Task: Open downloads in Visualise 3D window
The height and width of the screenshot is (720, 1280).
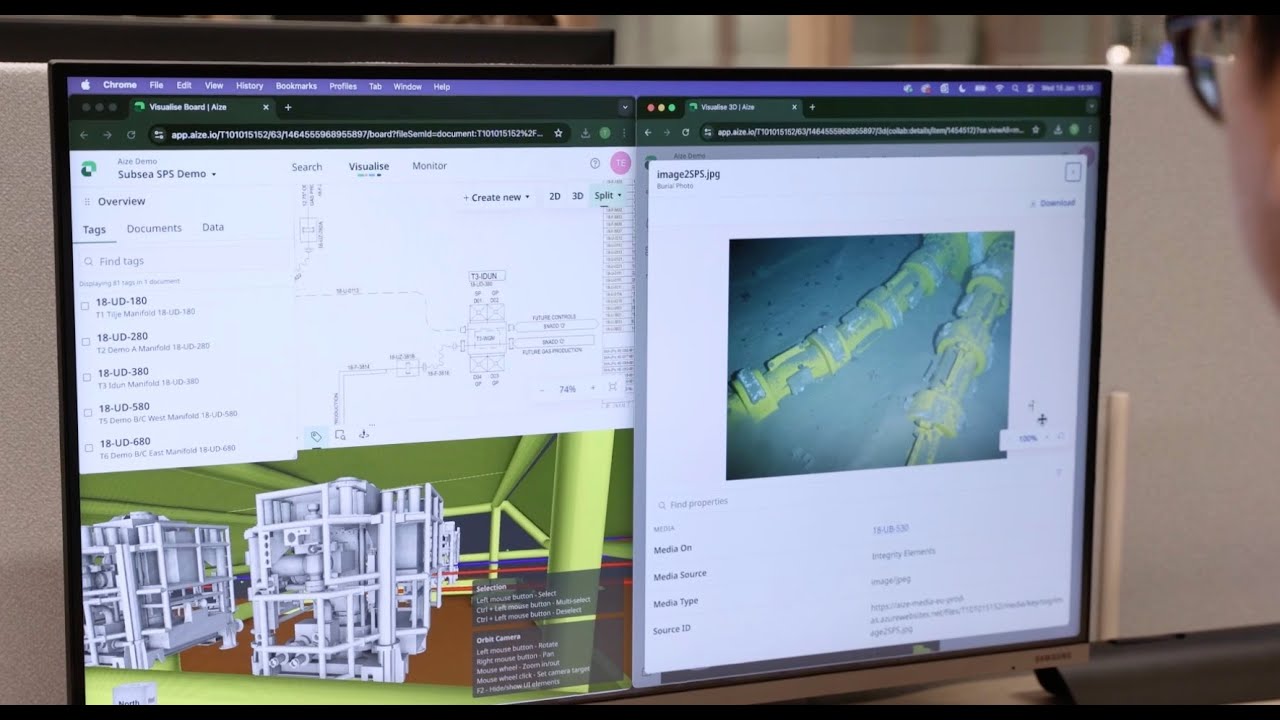Action: tap(1057, 129)
